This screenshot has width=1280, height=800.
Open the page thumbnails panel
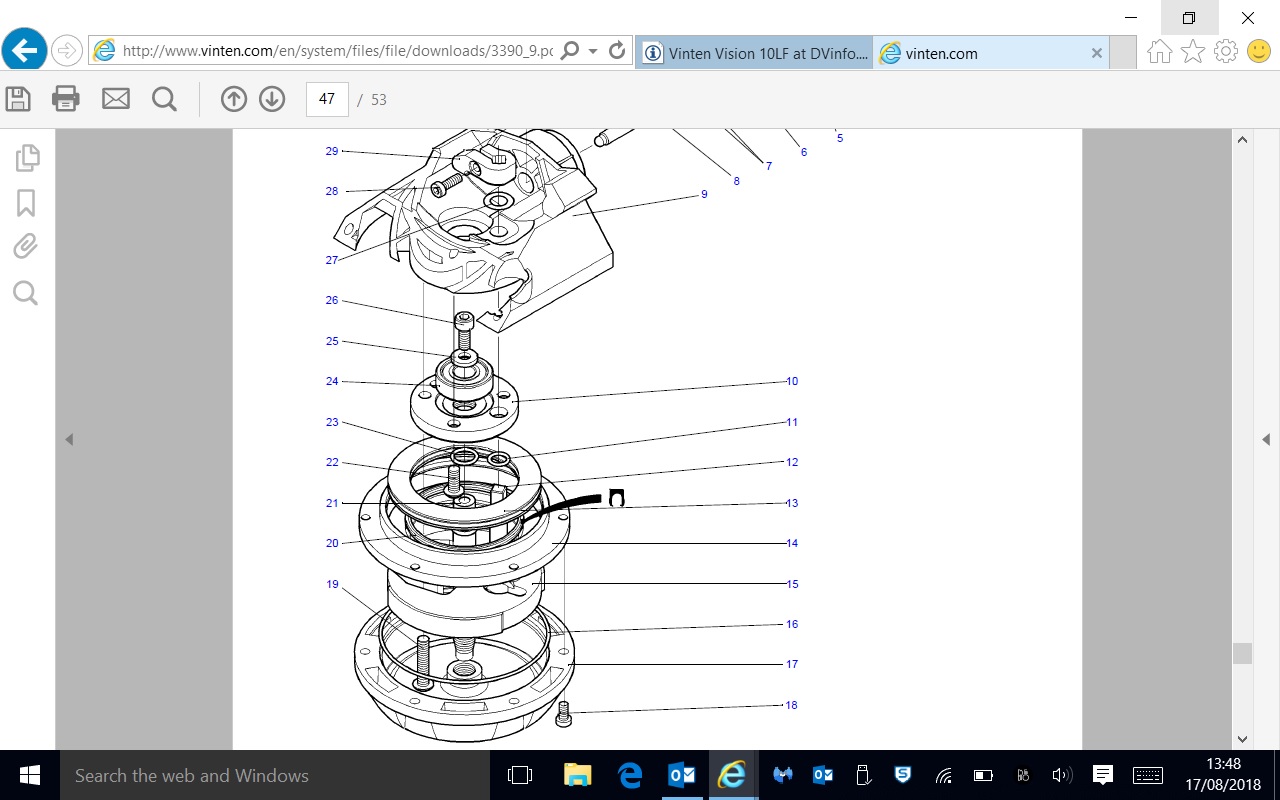coord(27,157)
